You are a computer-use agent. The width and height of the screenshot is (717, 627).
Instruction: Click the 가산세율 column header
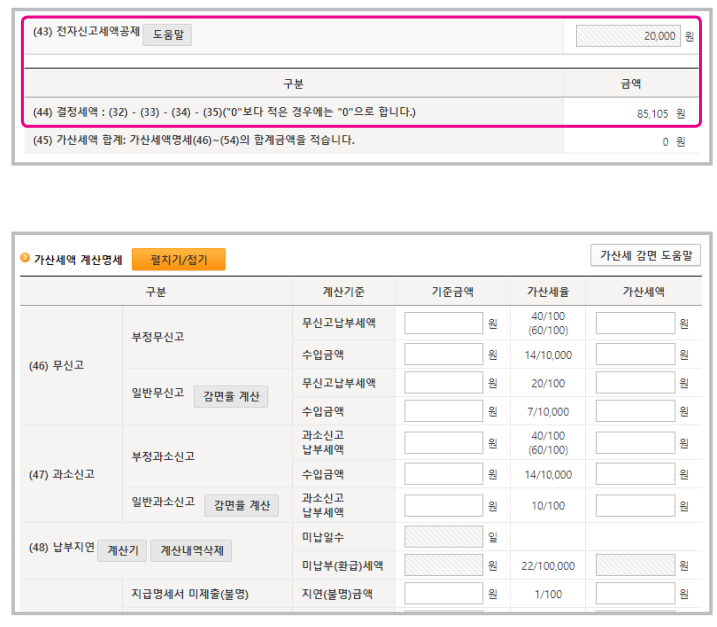[x=548, y=291]
